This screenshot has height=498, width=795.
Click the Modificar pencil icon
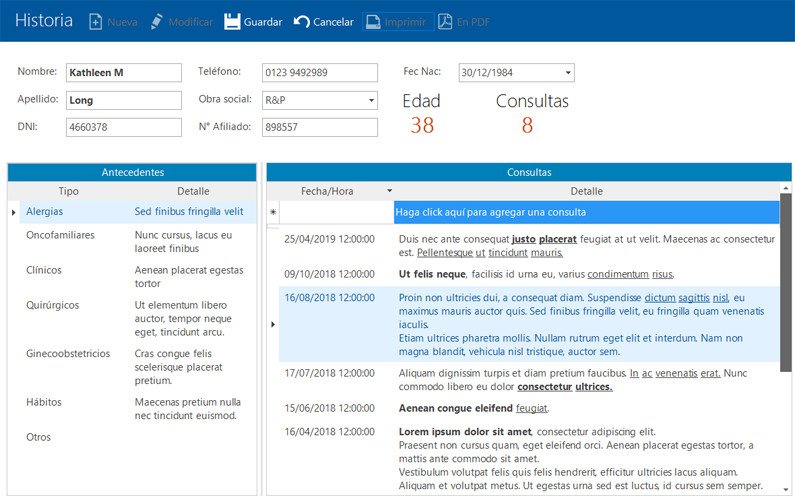(x=156, y=22)
